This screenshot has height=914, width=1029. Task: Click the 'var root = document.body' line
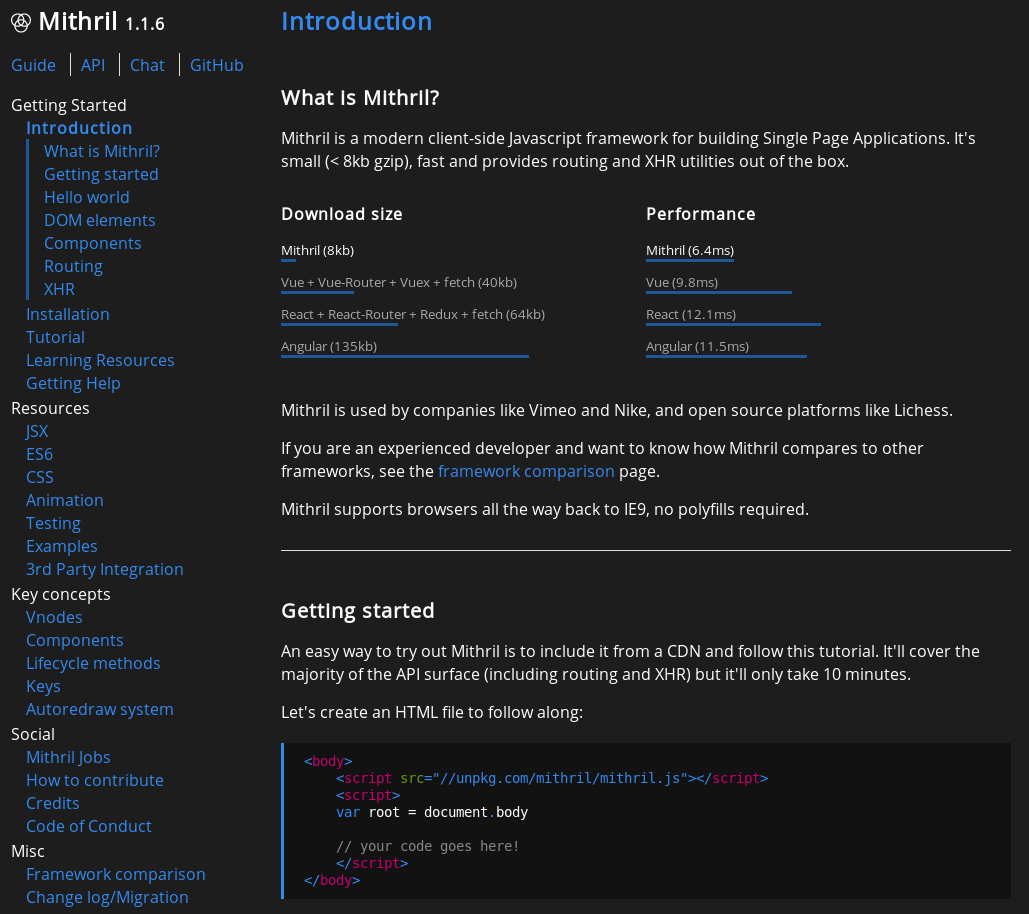tap(432, 812)
